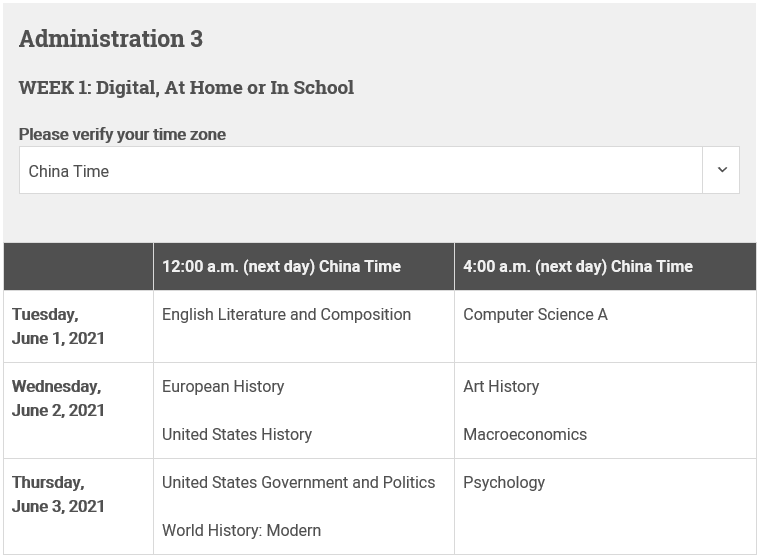
Task: Click the empty top-left table header cell
Action: click(x=79, y=266)
